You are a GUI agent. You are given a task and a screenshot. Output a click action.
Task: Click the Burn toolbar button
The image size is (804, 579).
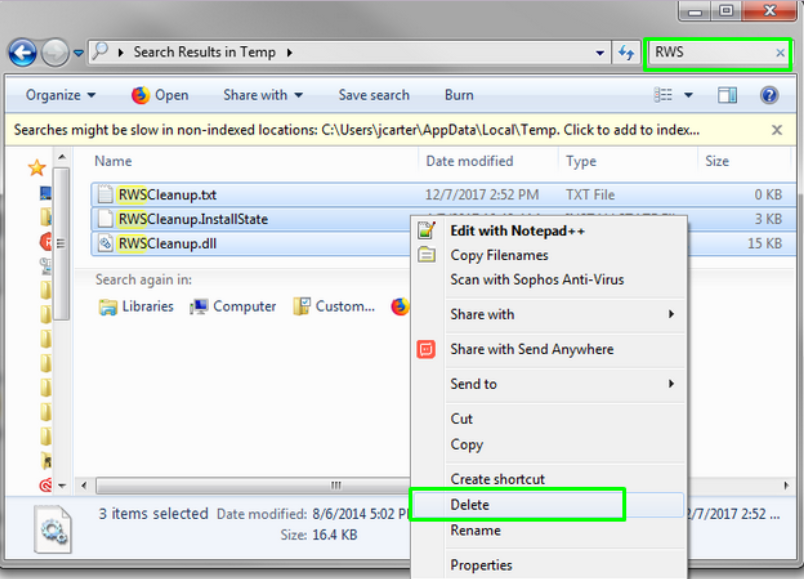[x=458, y=94]
